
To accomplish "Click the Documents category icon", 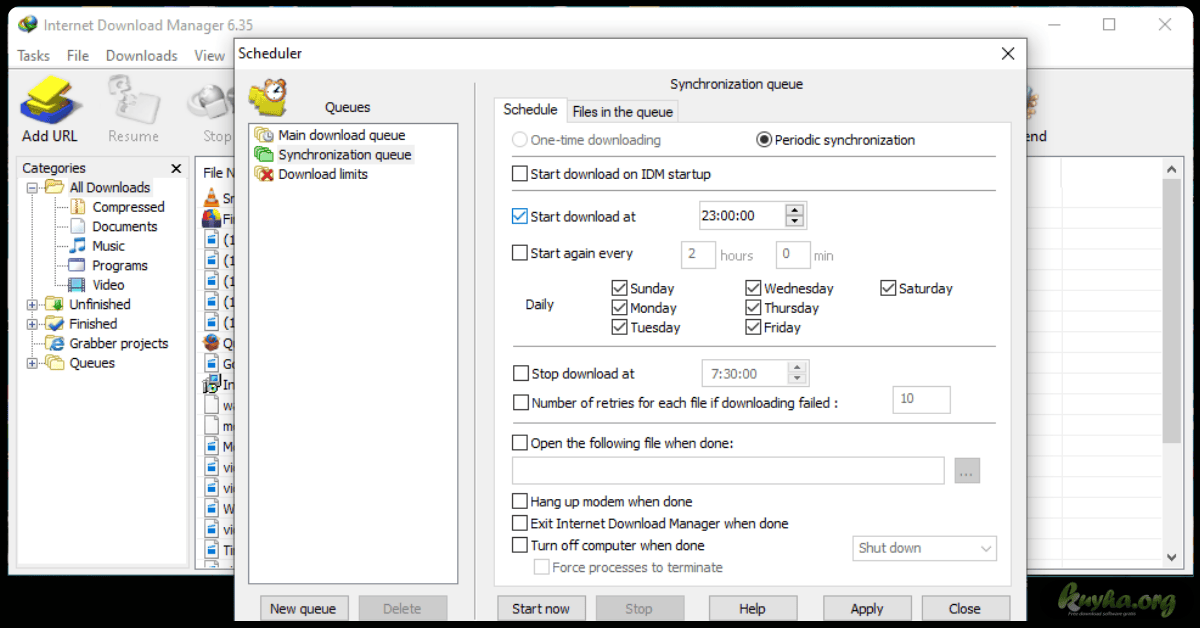I will pyautogui.click(x=78, y=226).
